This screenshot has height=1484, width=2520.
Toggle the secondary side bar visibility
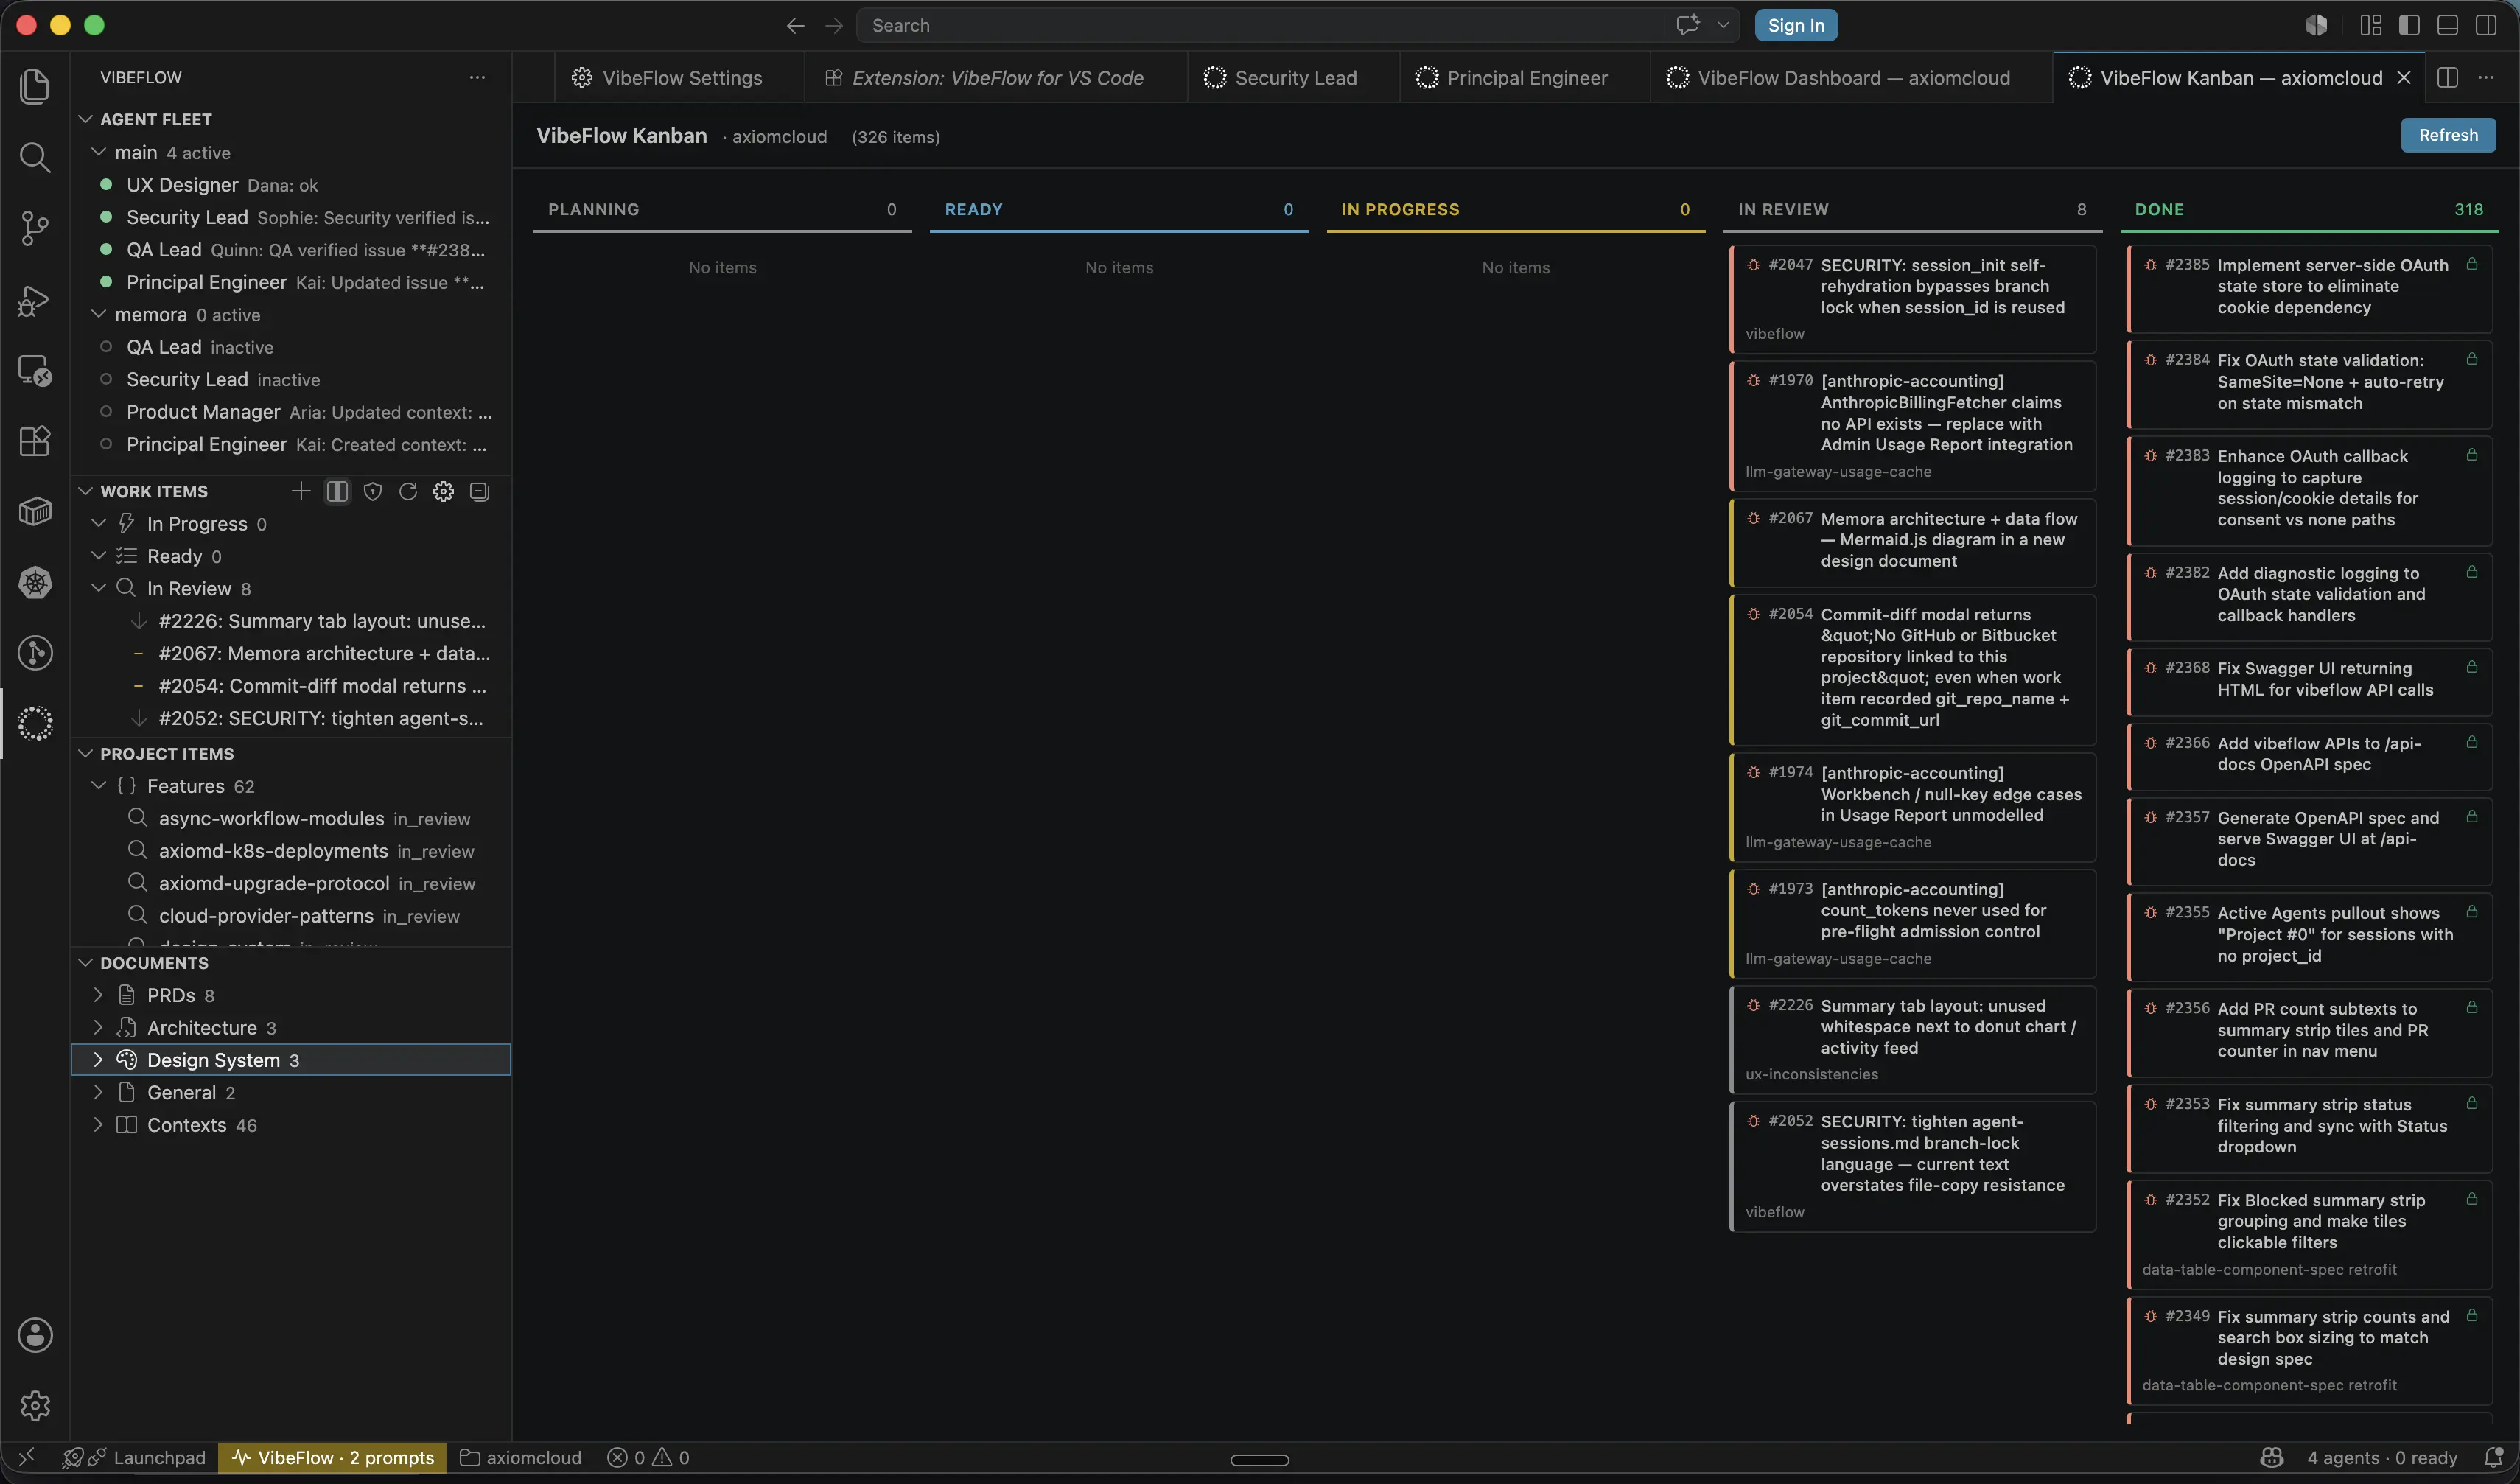click(2486, 25)
